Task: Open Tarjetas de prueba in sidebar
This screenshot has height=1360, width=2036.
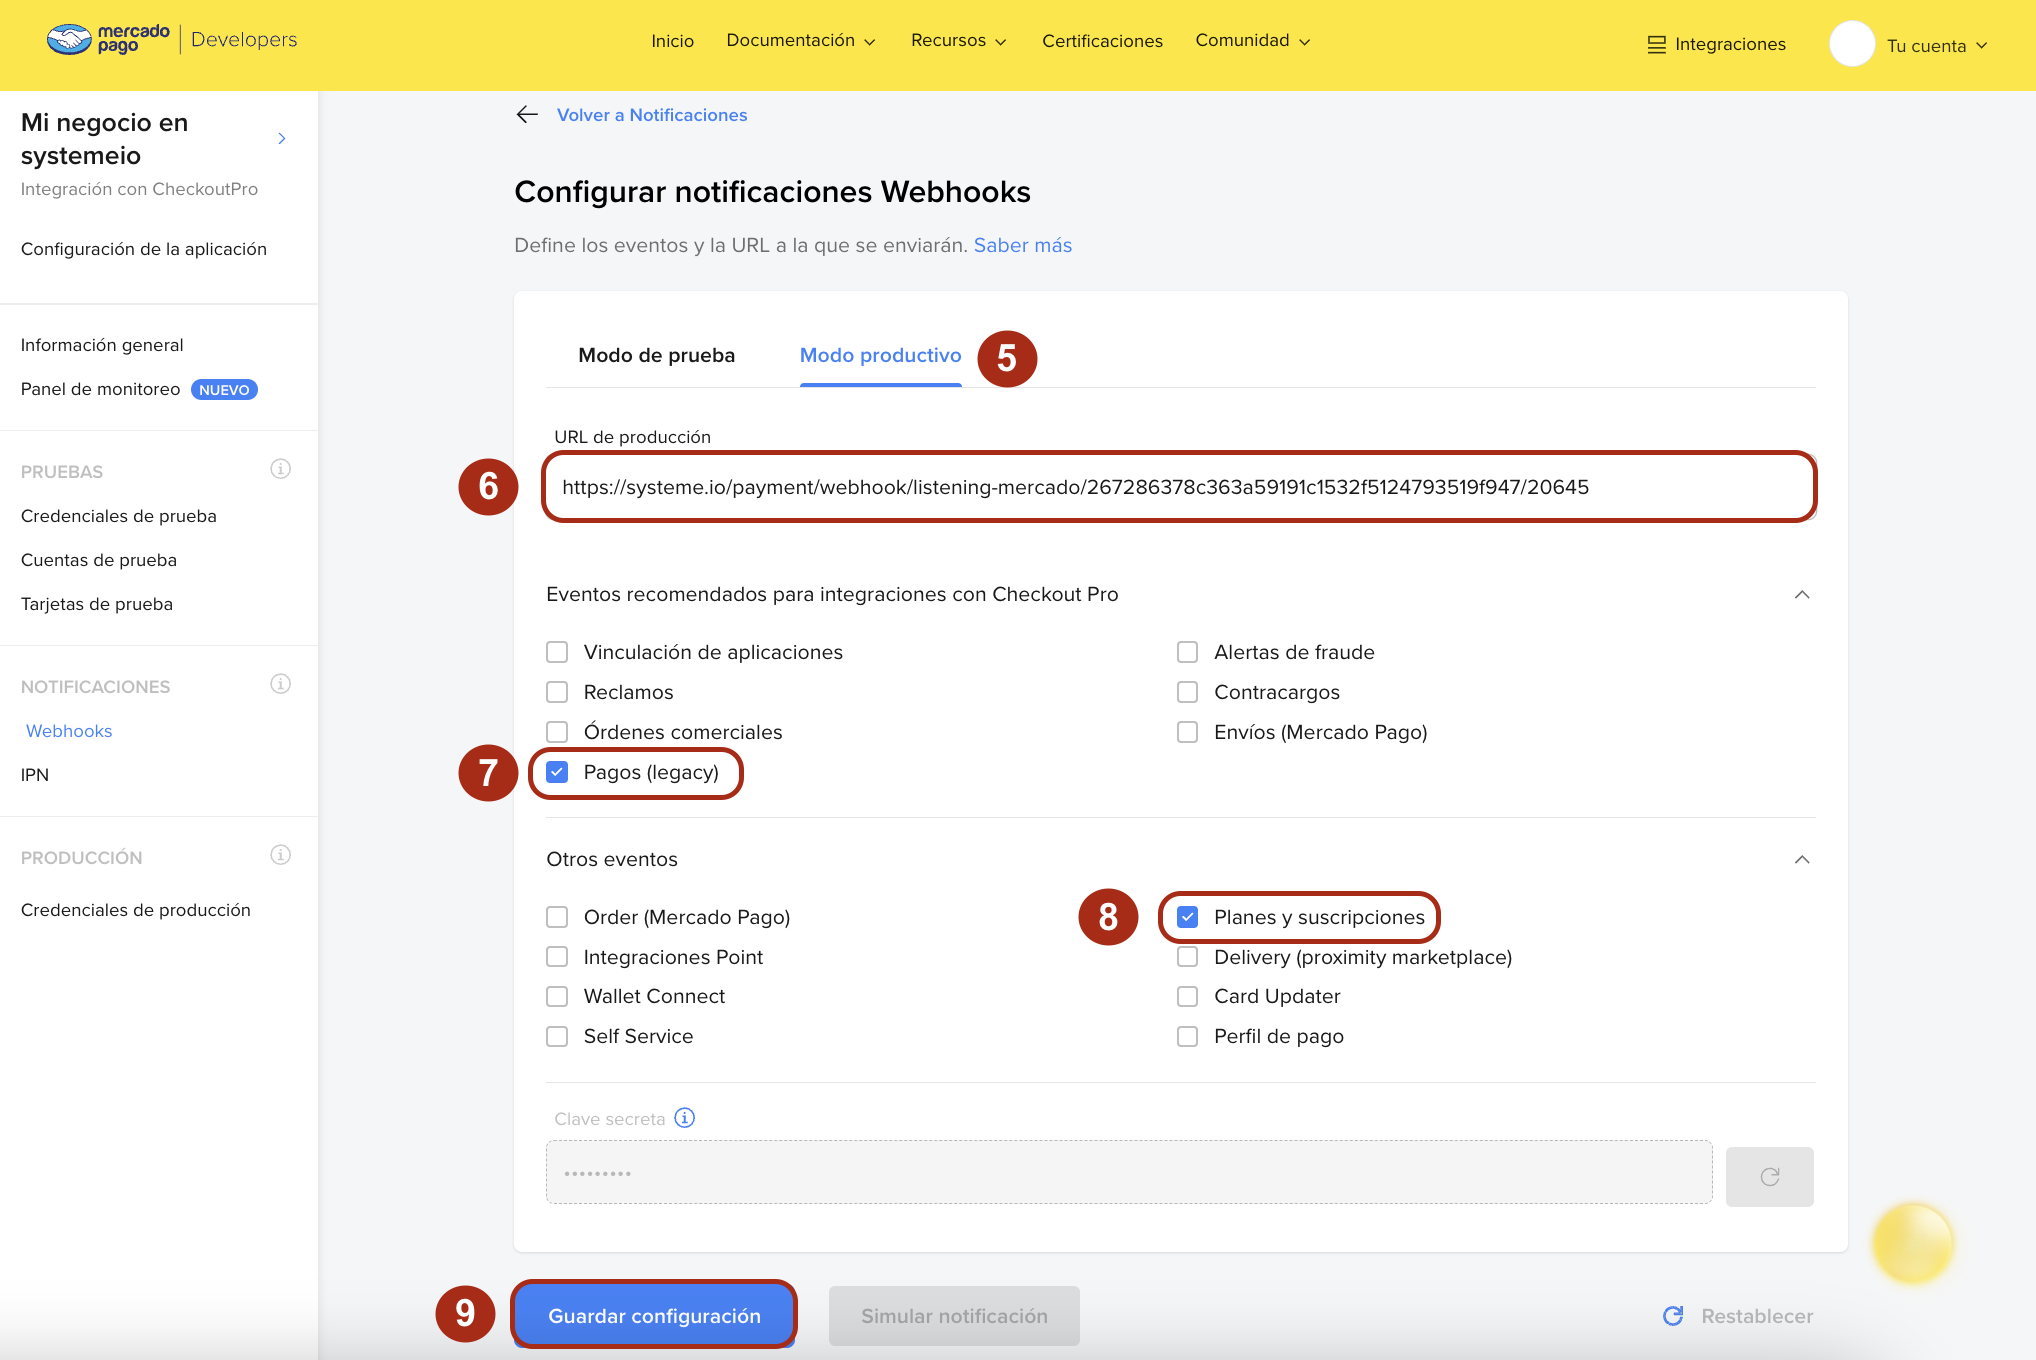Action: (x=97, y=604)
